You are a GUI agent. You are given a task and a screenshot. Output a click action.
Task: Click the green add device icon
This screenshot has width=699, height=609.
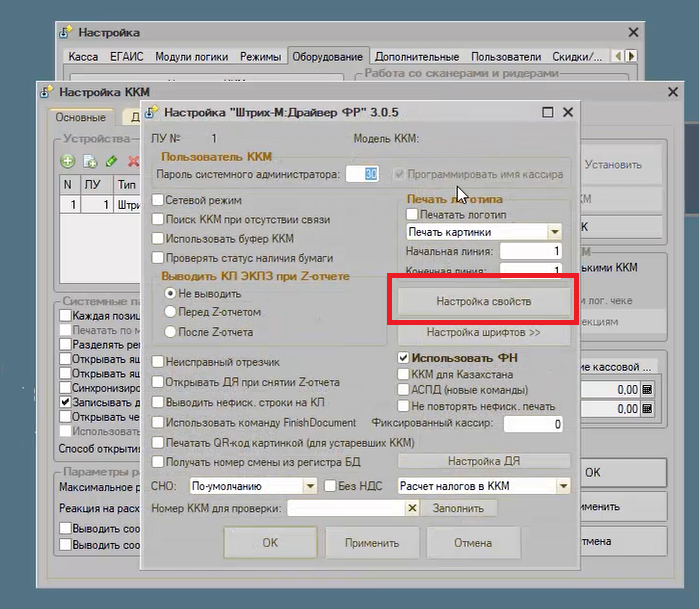68,161
